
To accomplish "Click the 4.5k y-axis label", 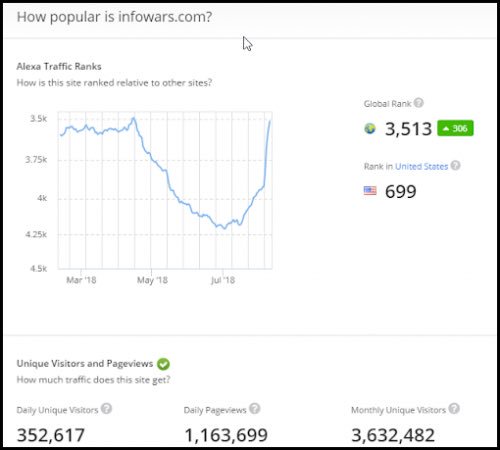I will tap(39, 269).
